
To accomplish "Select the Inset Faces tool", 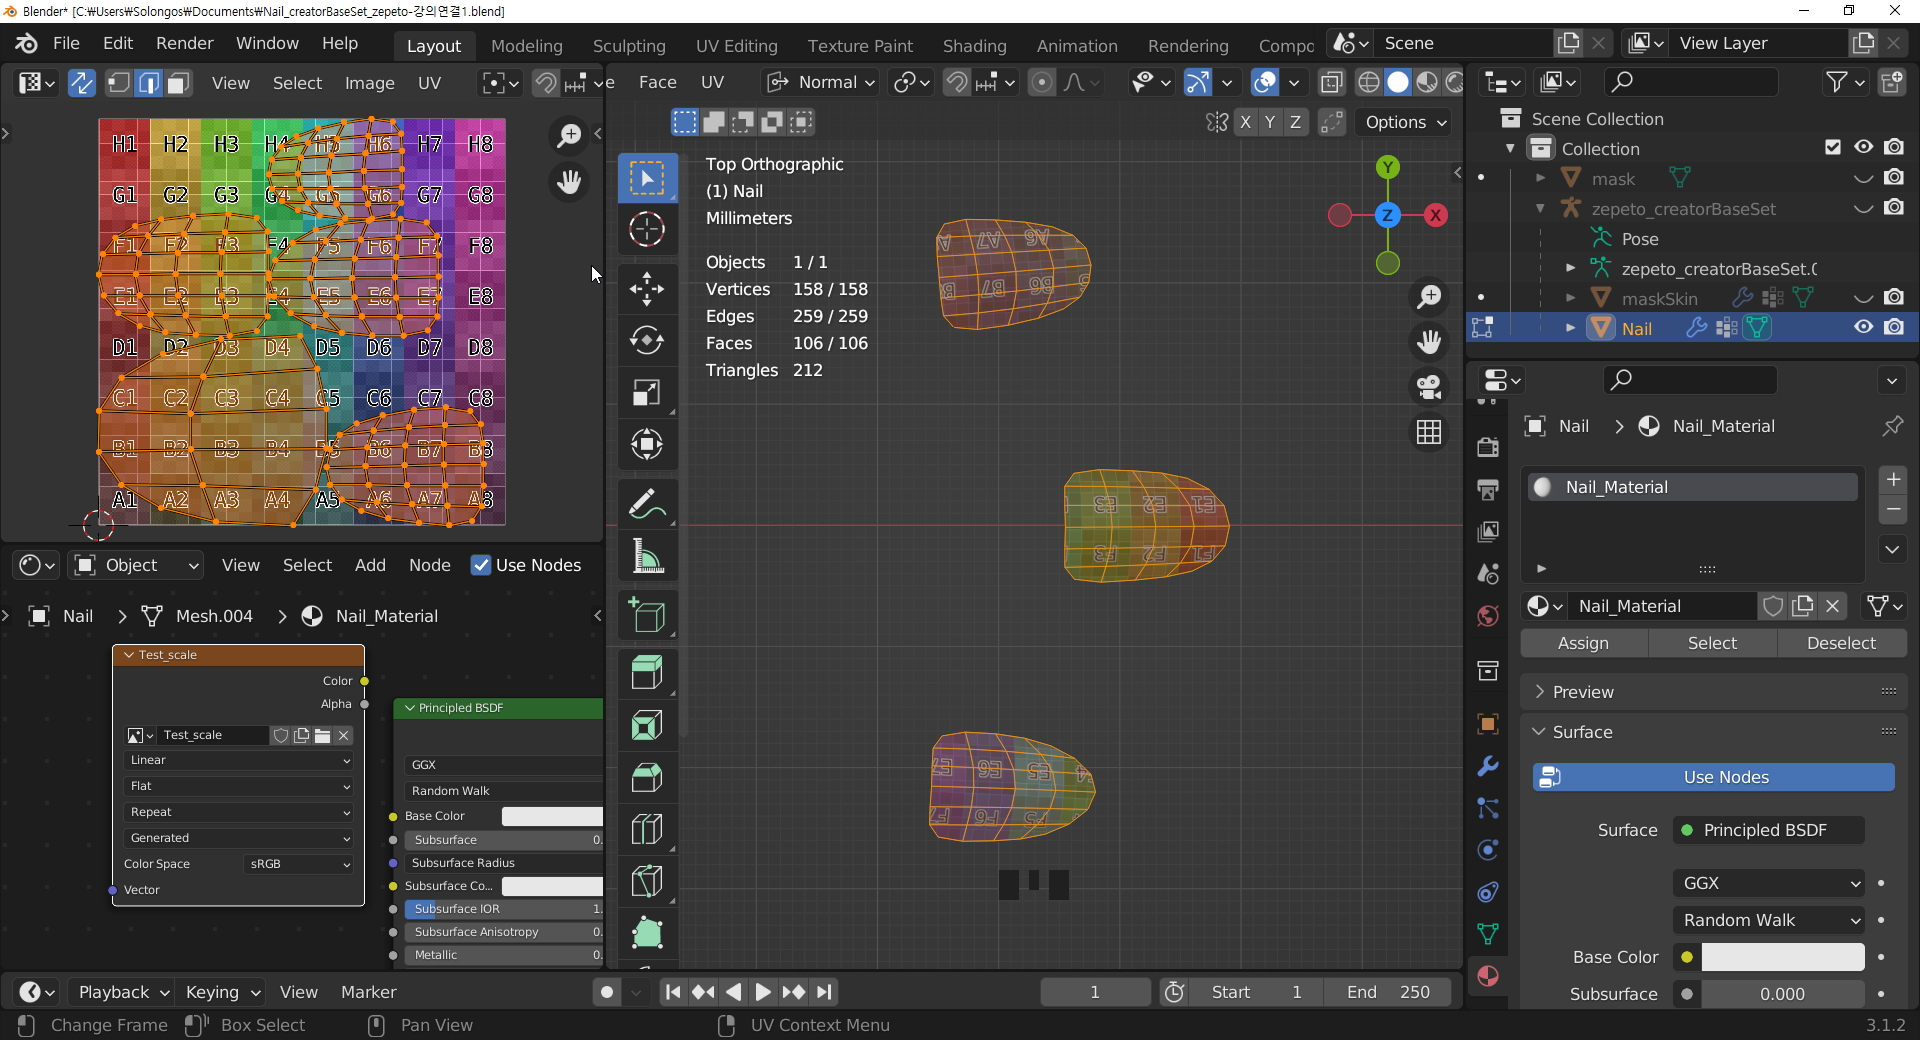I will click(647, 725).
